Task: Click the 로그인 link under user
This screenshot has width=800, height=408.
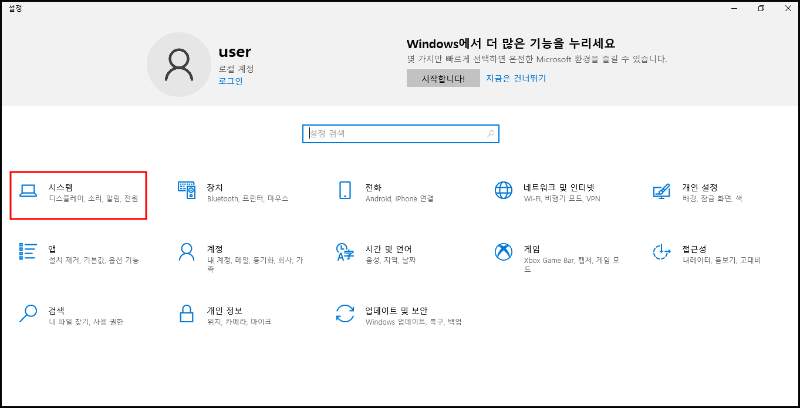Action: (x=231, y=81)
